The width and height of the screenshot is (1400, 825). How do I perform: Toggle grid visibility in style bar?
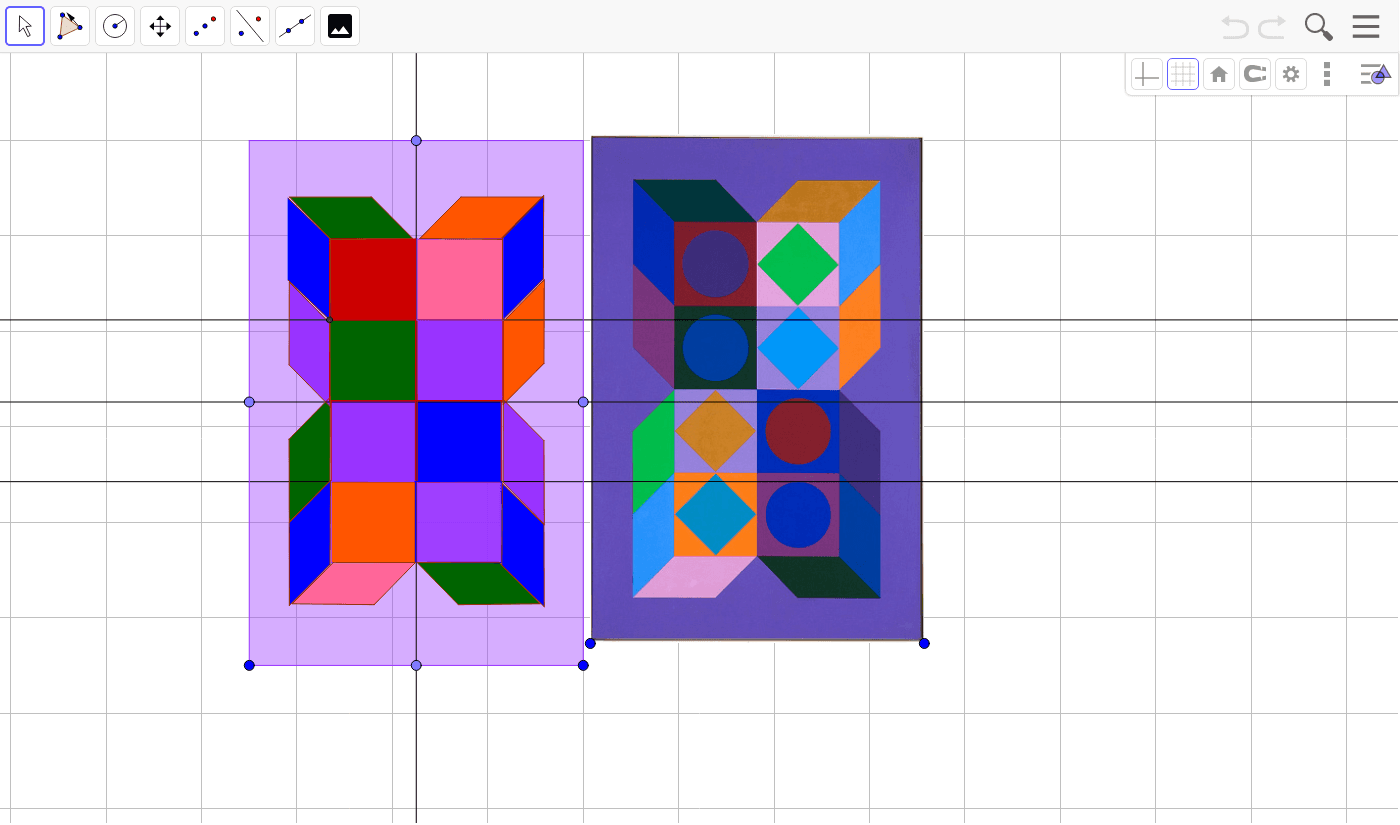[x=1183, y=74]
